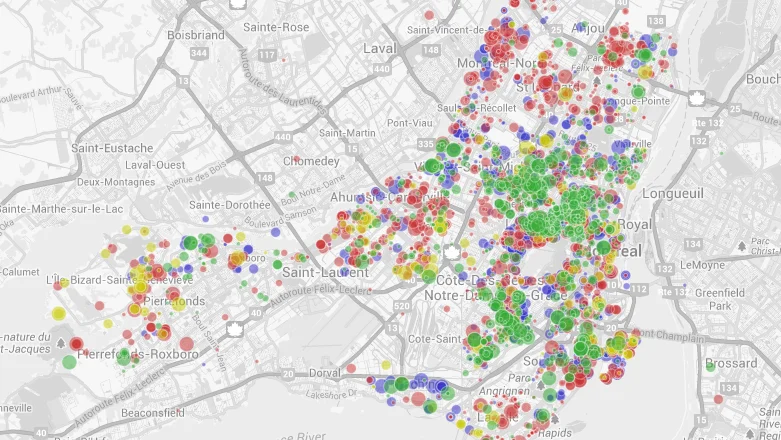
Task: Select the Boisbriand city label
Action: pos(196,34)
